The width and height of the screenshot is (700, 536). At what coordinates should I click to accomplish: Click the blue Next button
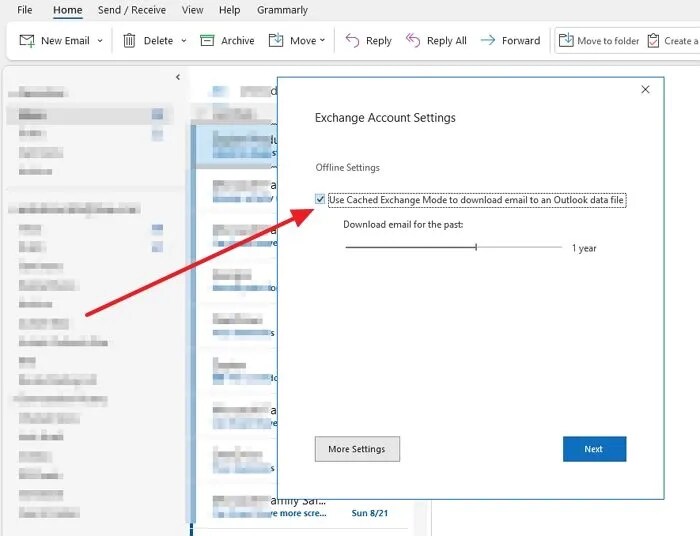594,449
